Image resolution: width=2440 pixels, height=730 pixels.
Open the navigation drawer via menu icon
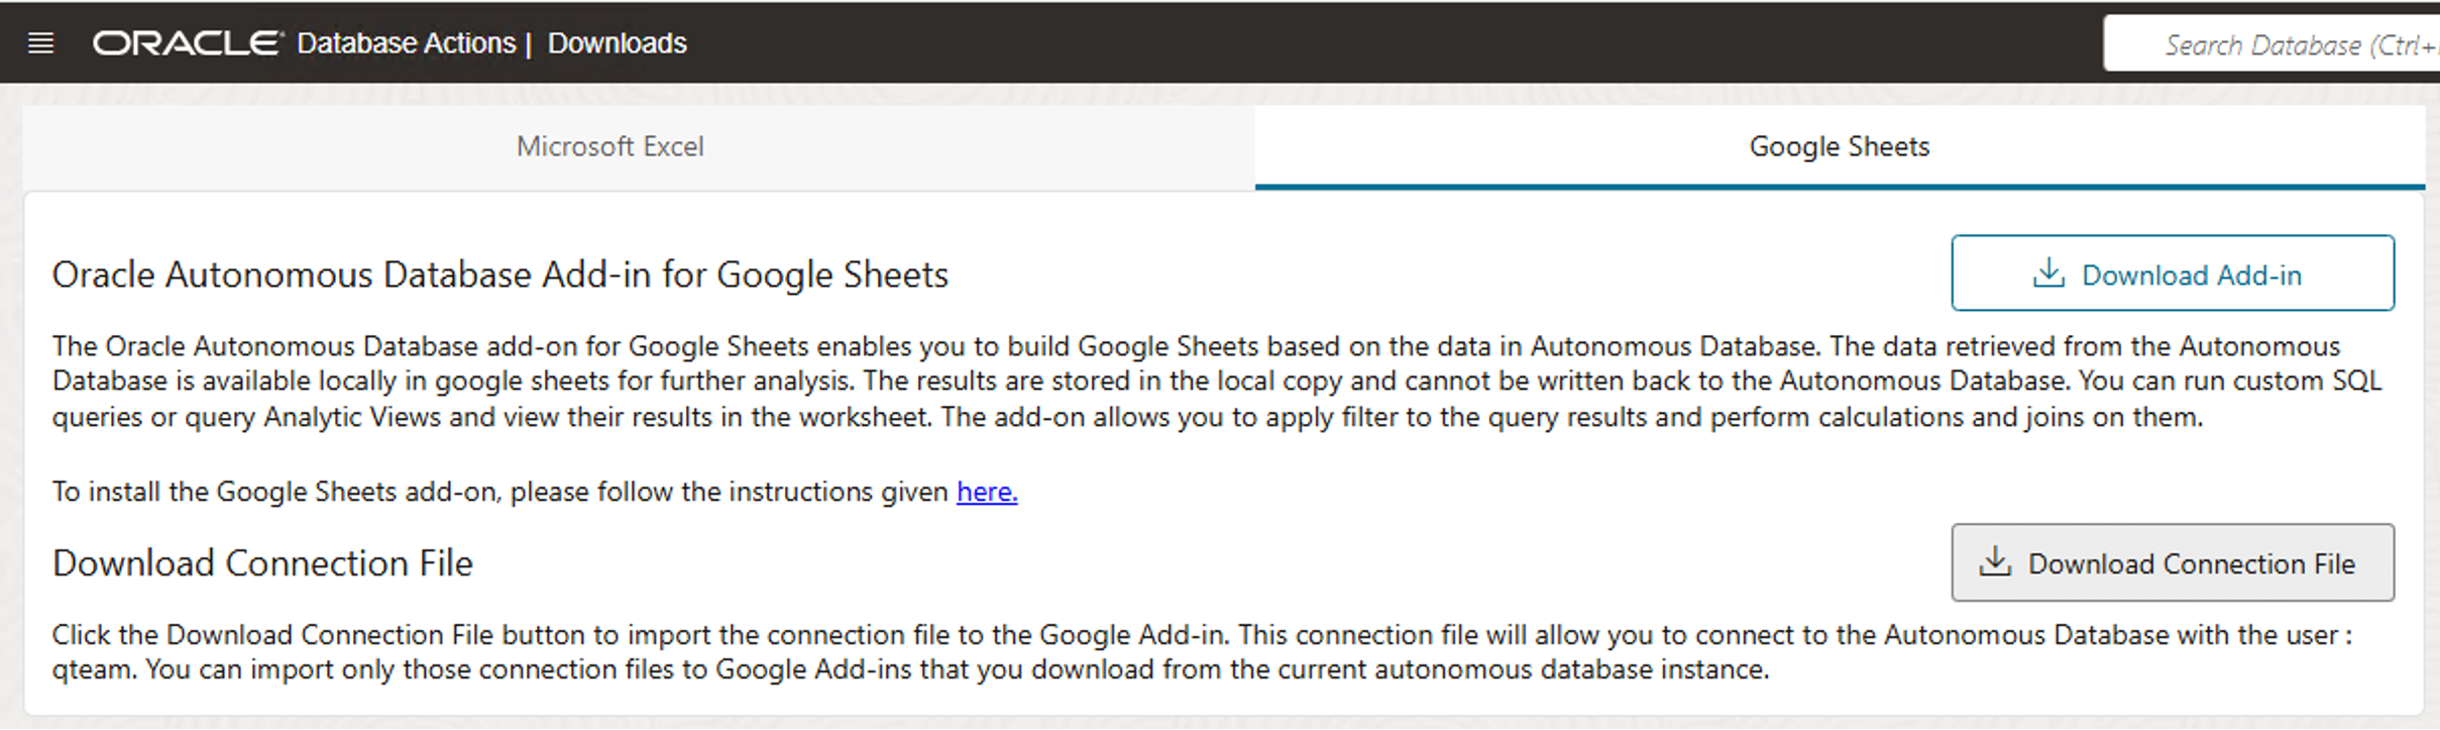tap(40, 42)
